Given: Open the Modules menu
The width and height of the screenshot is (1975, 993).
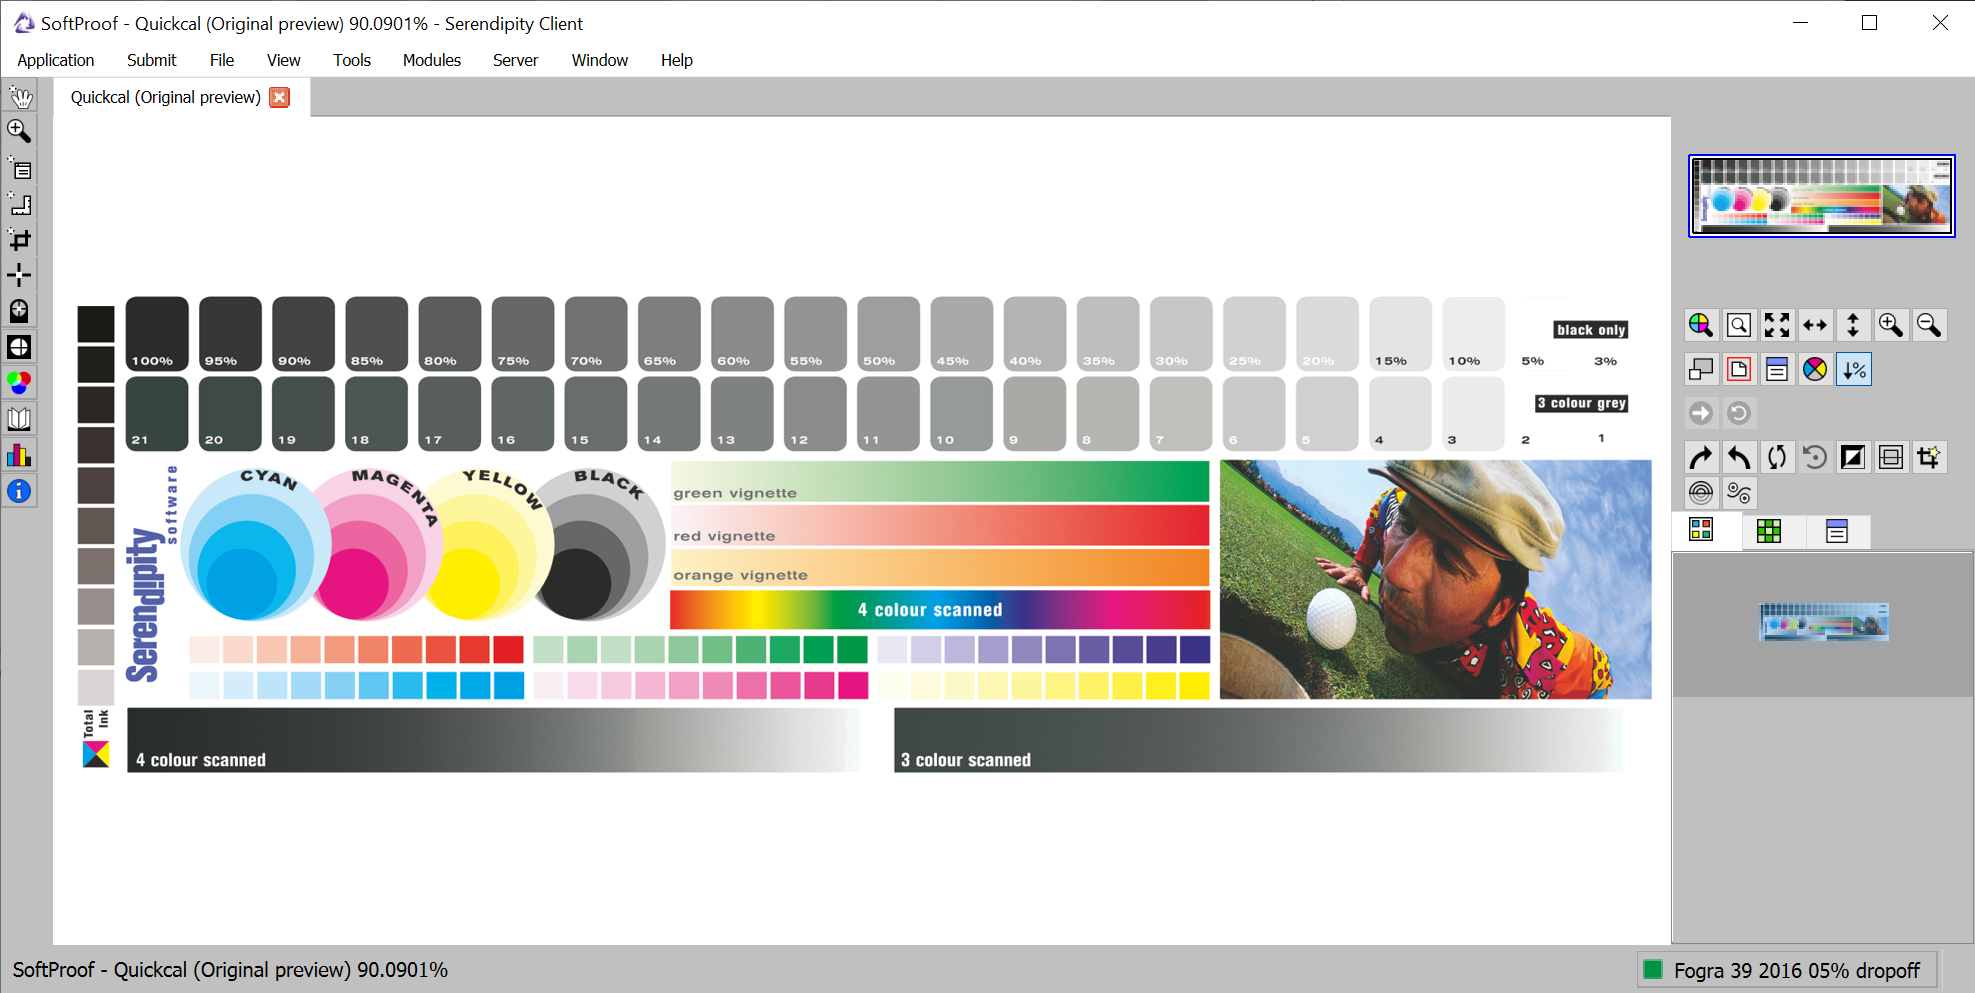Looking at the screenshot, I should tap(432, 60).
